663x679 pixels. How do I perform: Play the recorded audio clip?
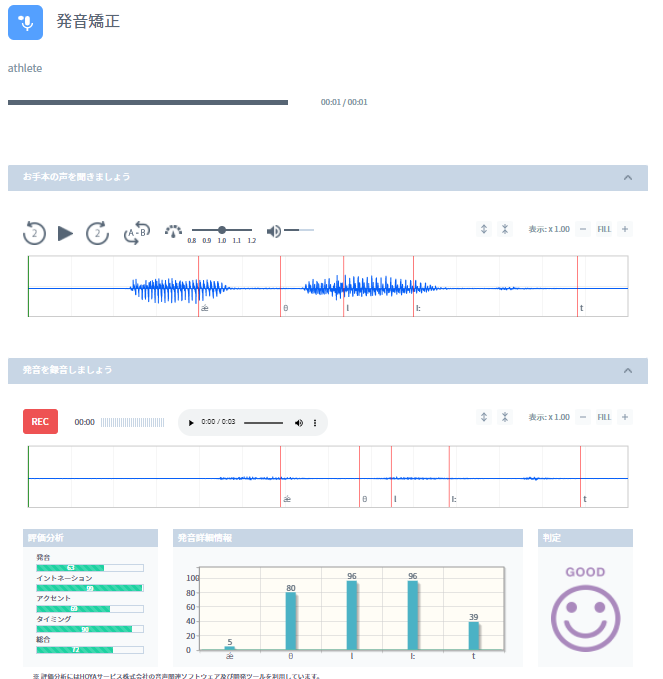click(191, 423)
